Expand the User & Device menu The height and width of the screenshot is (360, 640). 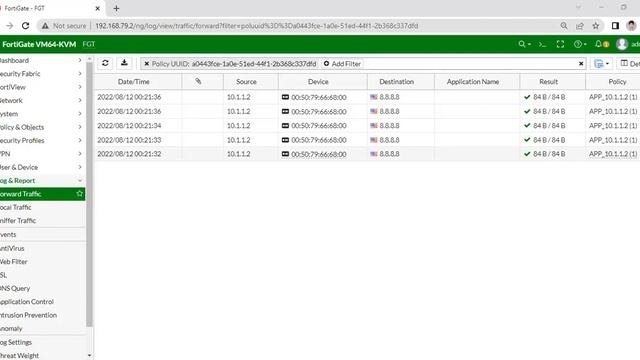click(42, 167)
